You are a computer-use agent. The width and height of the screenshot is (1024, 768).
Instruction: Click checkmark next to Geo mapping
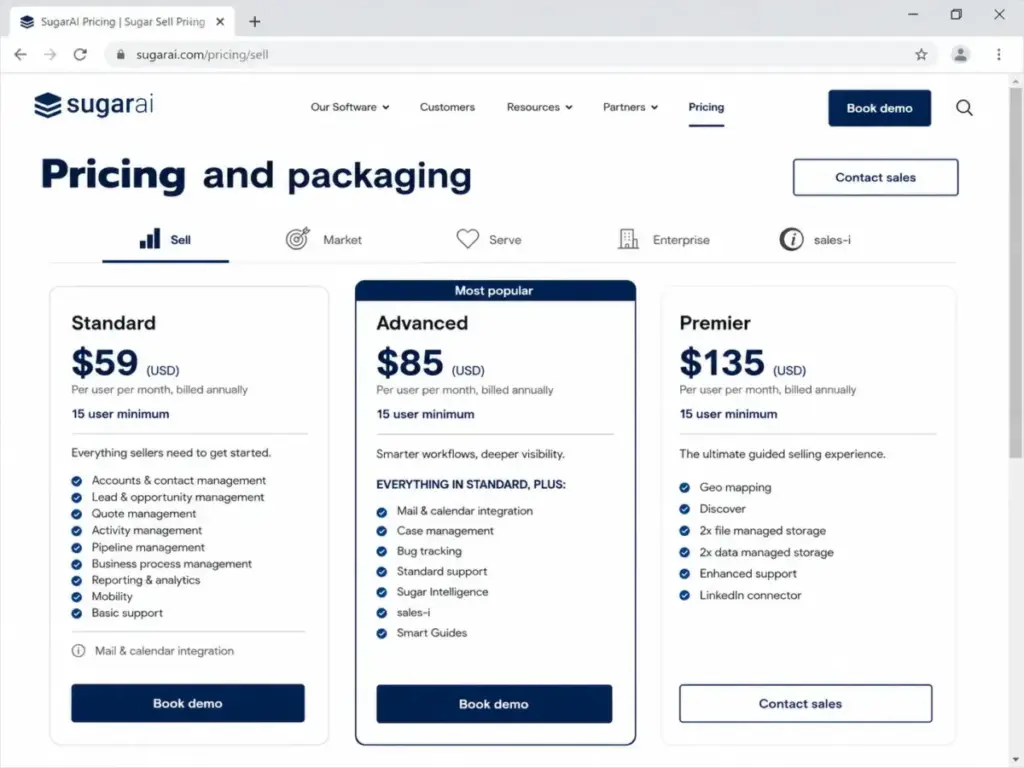(x=684, y=488)
